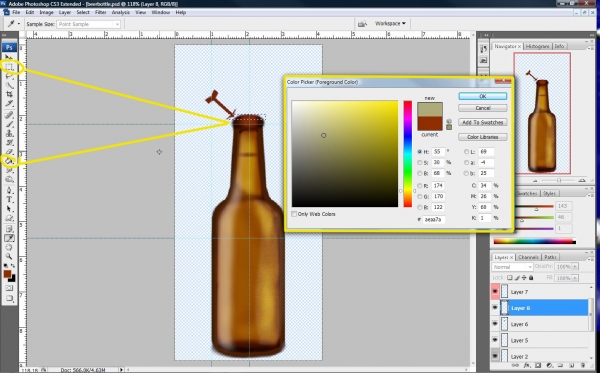Open the layer Opacity slider arrow
The width and height of the screenshot is (600, 373).
(575, 267)
